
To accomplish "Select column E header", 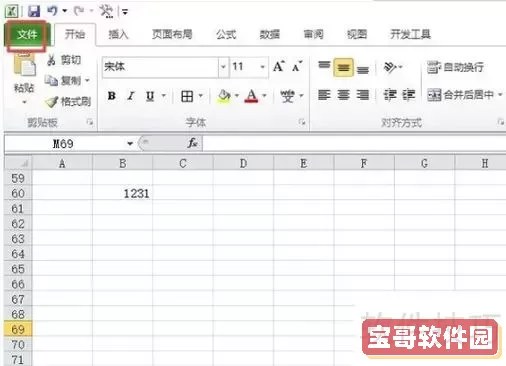I will pyautogui.click(x=303, y=163).
